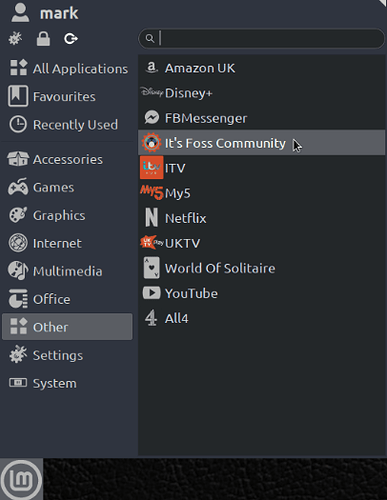This screenshot has height=500, width=387.
Task: Click the logout icon
Action: (71, 39)
